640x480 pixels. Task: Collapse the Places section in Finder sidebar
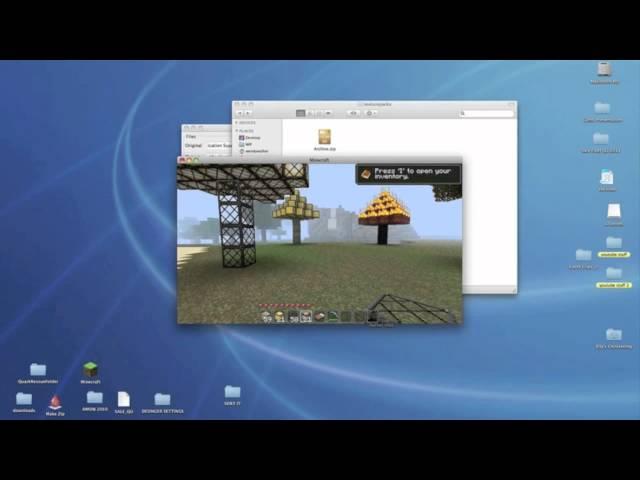(x=237, y=131)
